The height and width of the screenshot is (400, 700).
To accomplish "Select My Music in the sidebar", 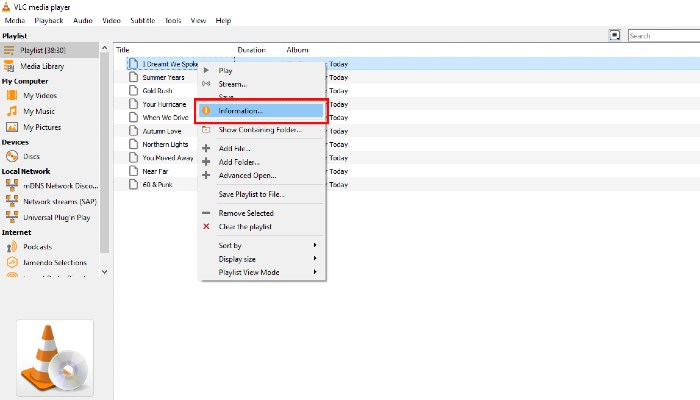I will point(40,111).
